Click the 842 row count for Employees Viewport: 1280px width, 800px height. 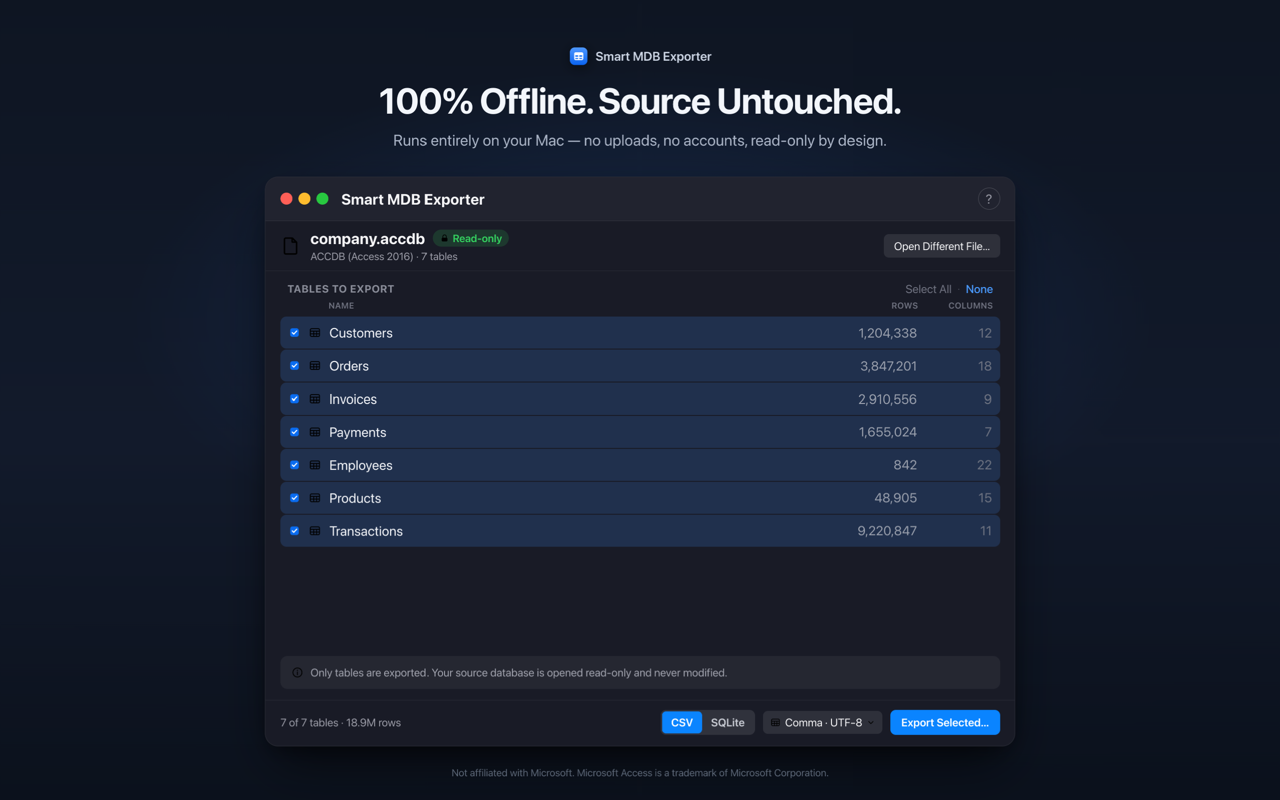click(x=905, y=465)
